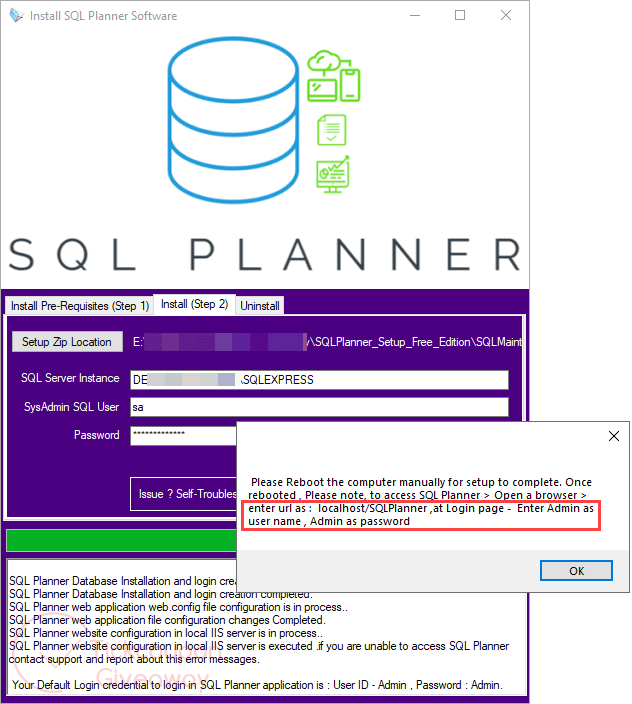Click the 'Install SQL Planner Software' title text

(x=103, y=16)
